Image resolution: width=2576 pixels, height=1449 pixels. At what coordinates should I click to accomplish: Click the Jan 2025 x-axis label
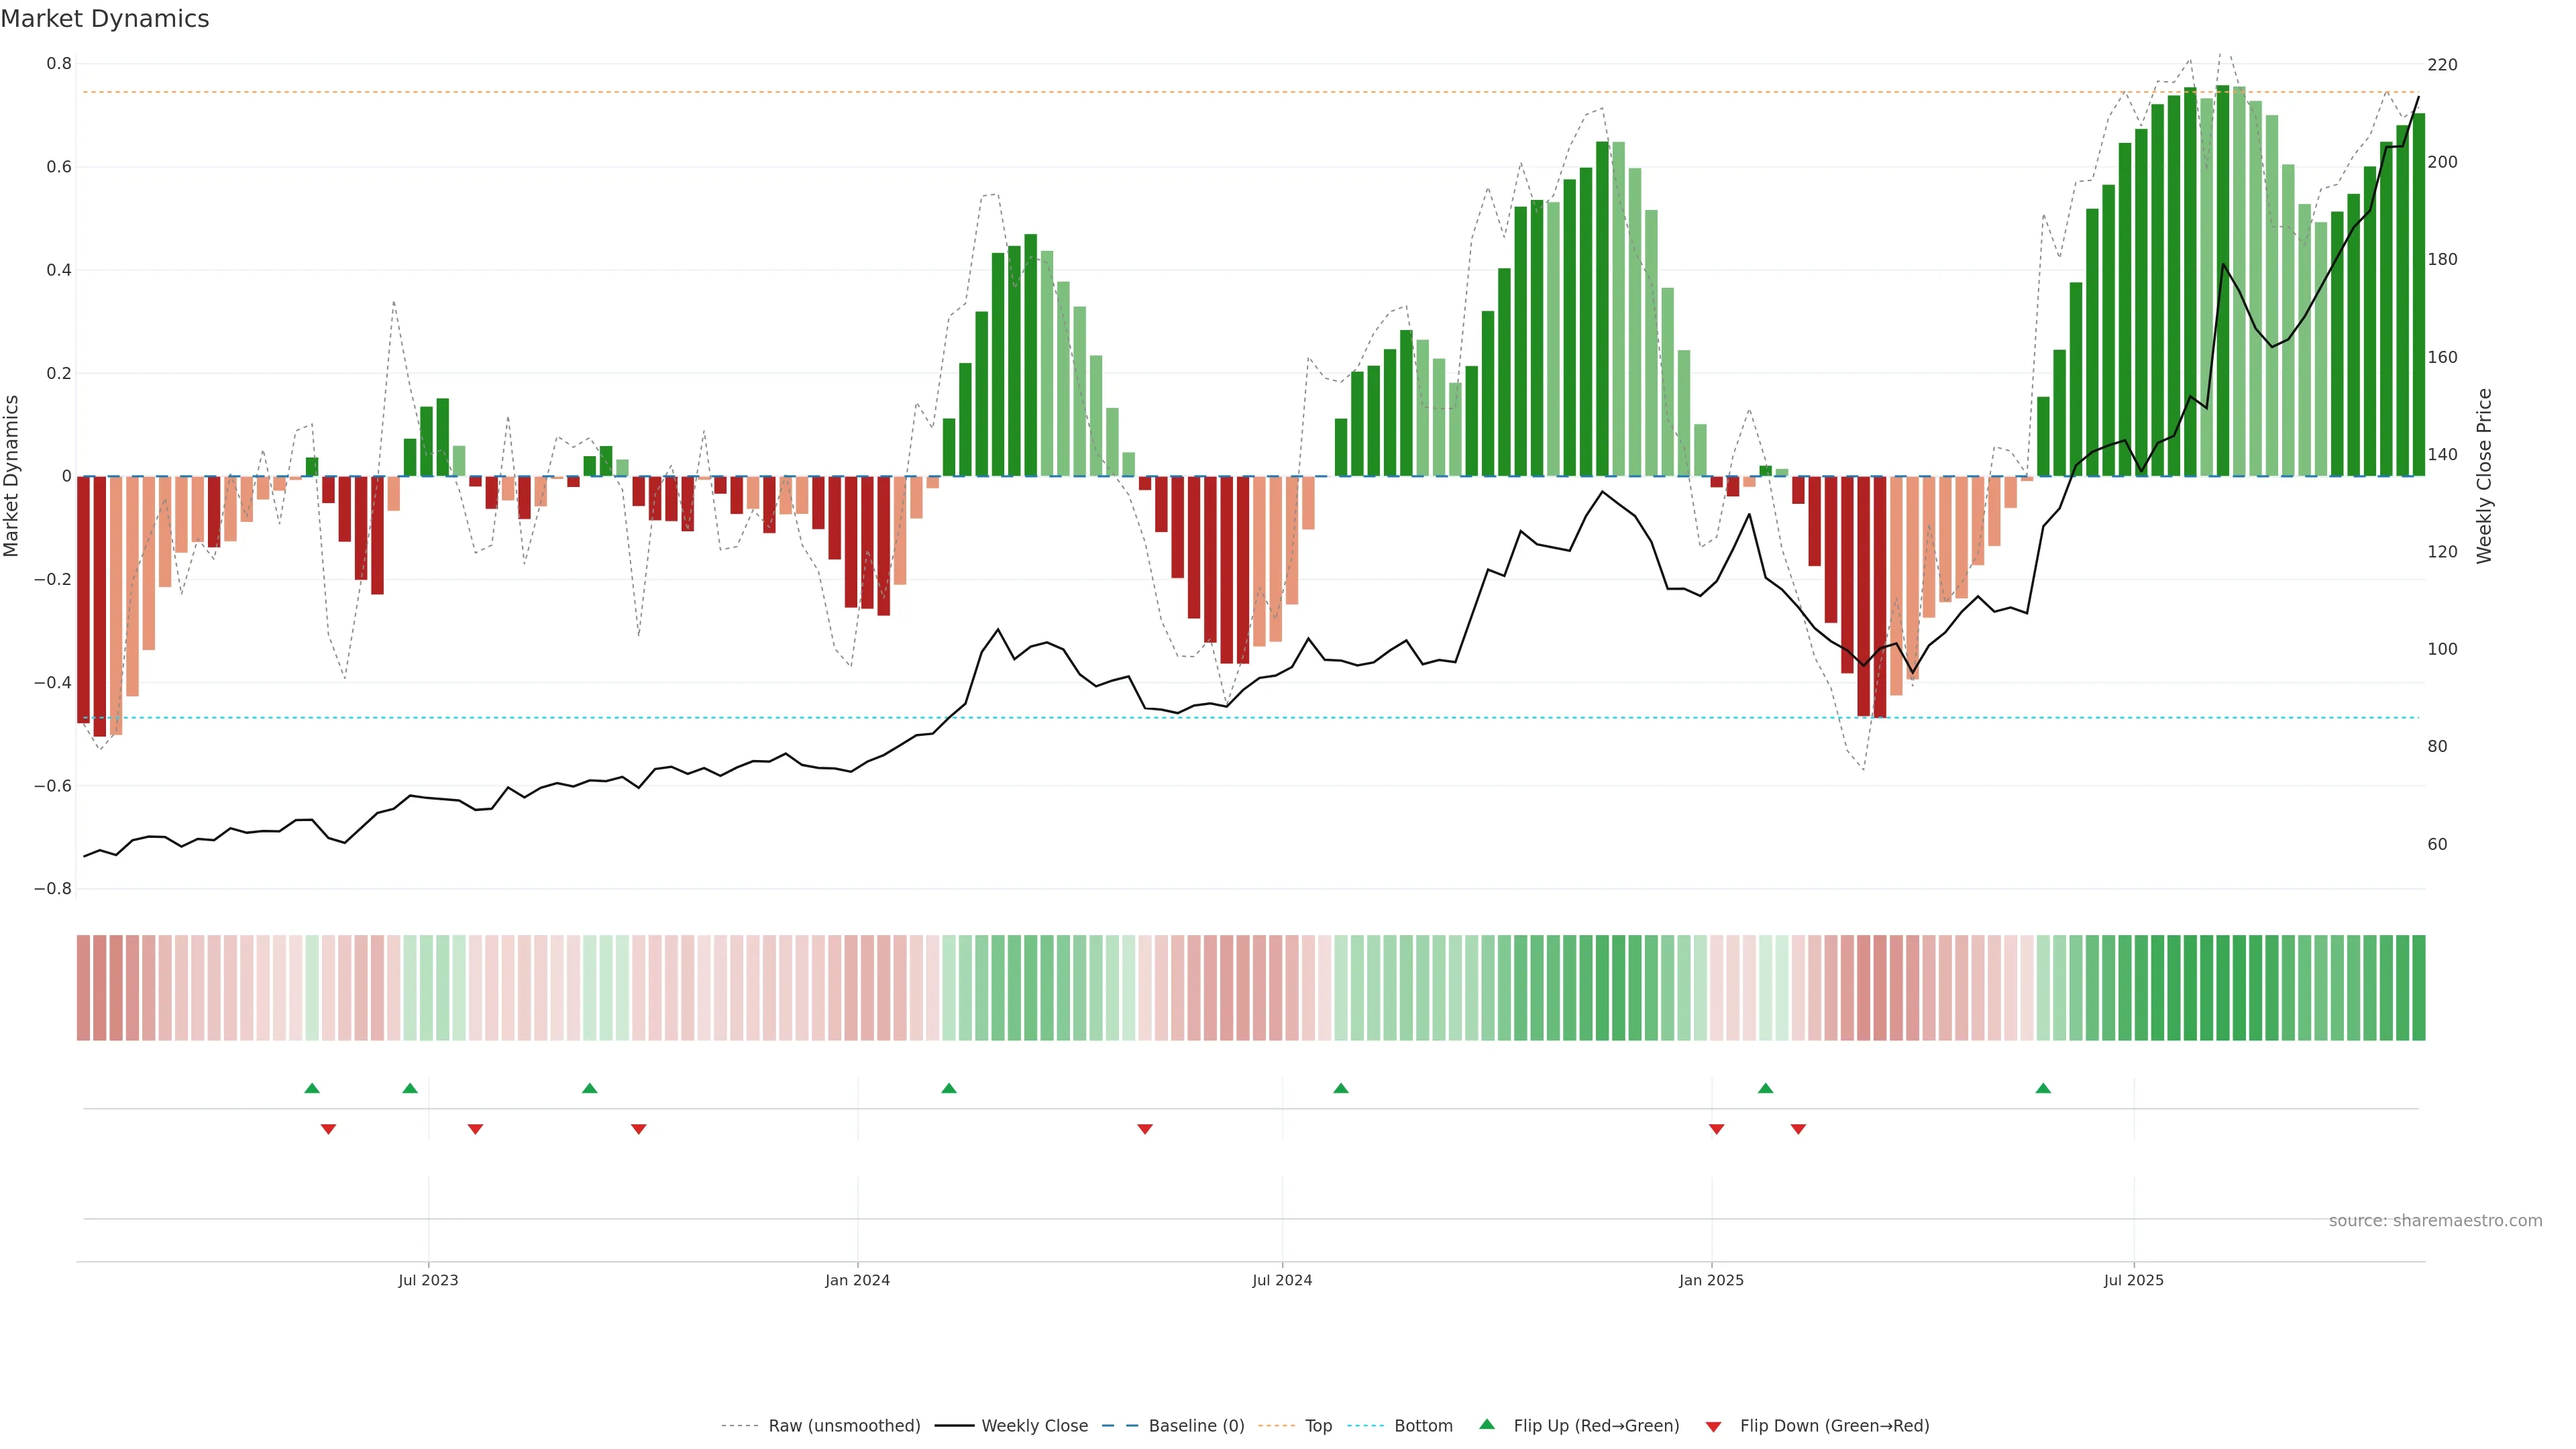[x=1711, y=1280]
